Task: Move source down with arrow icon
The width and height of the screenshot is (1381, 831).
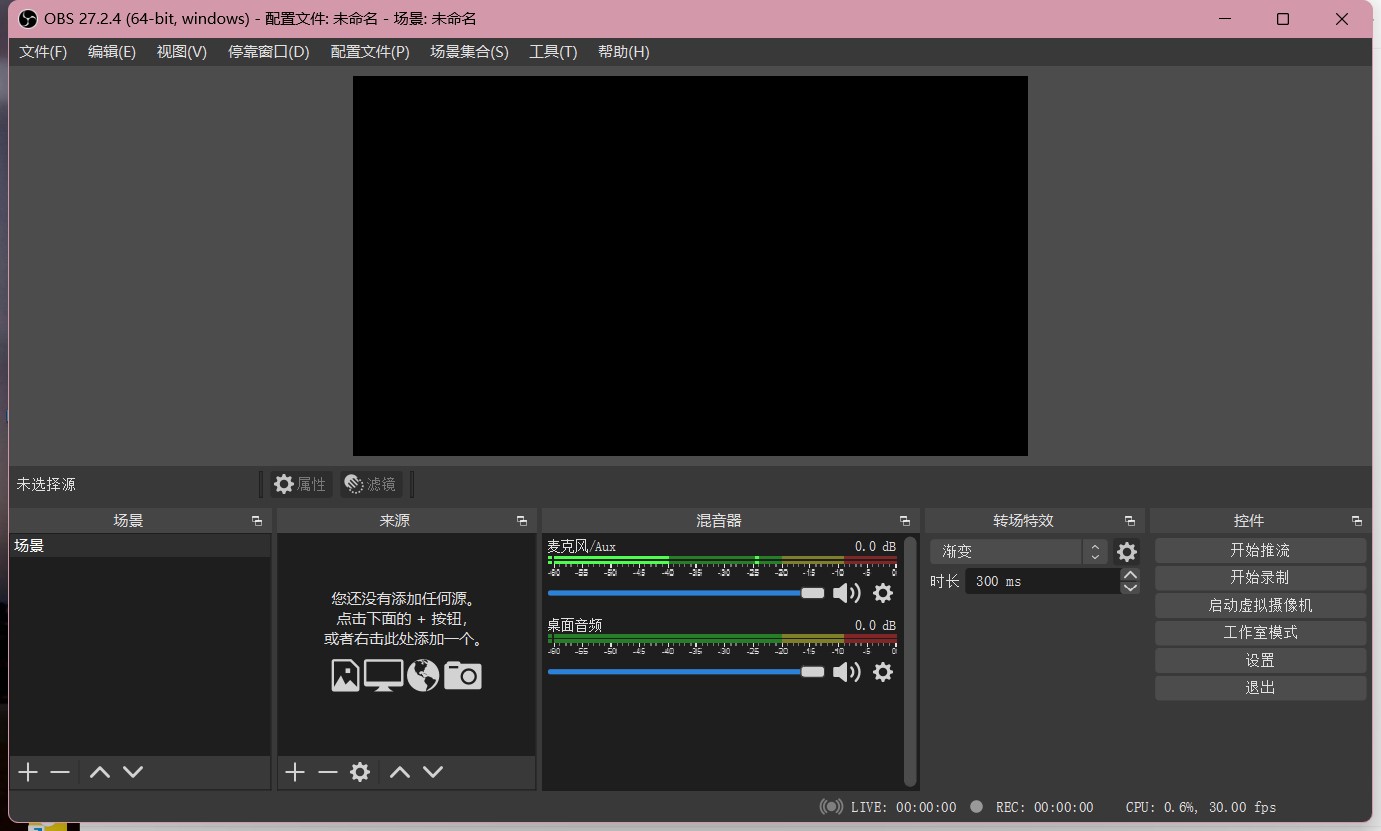Action: coord(433,772)
